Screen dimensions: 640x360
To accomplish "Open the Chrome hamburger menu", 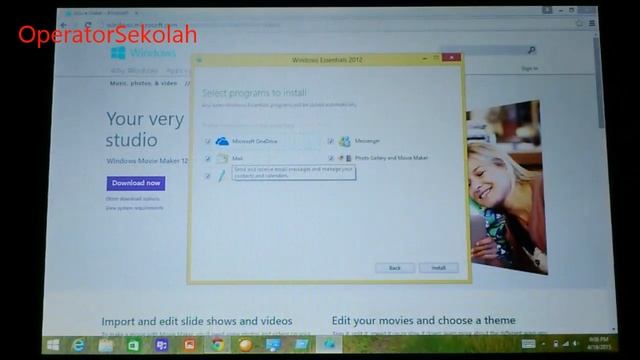I will 592,24.
